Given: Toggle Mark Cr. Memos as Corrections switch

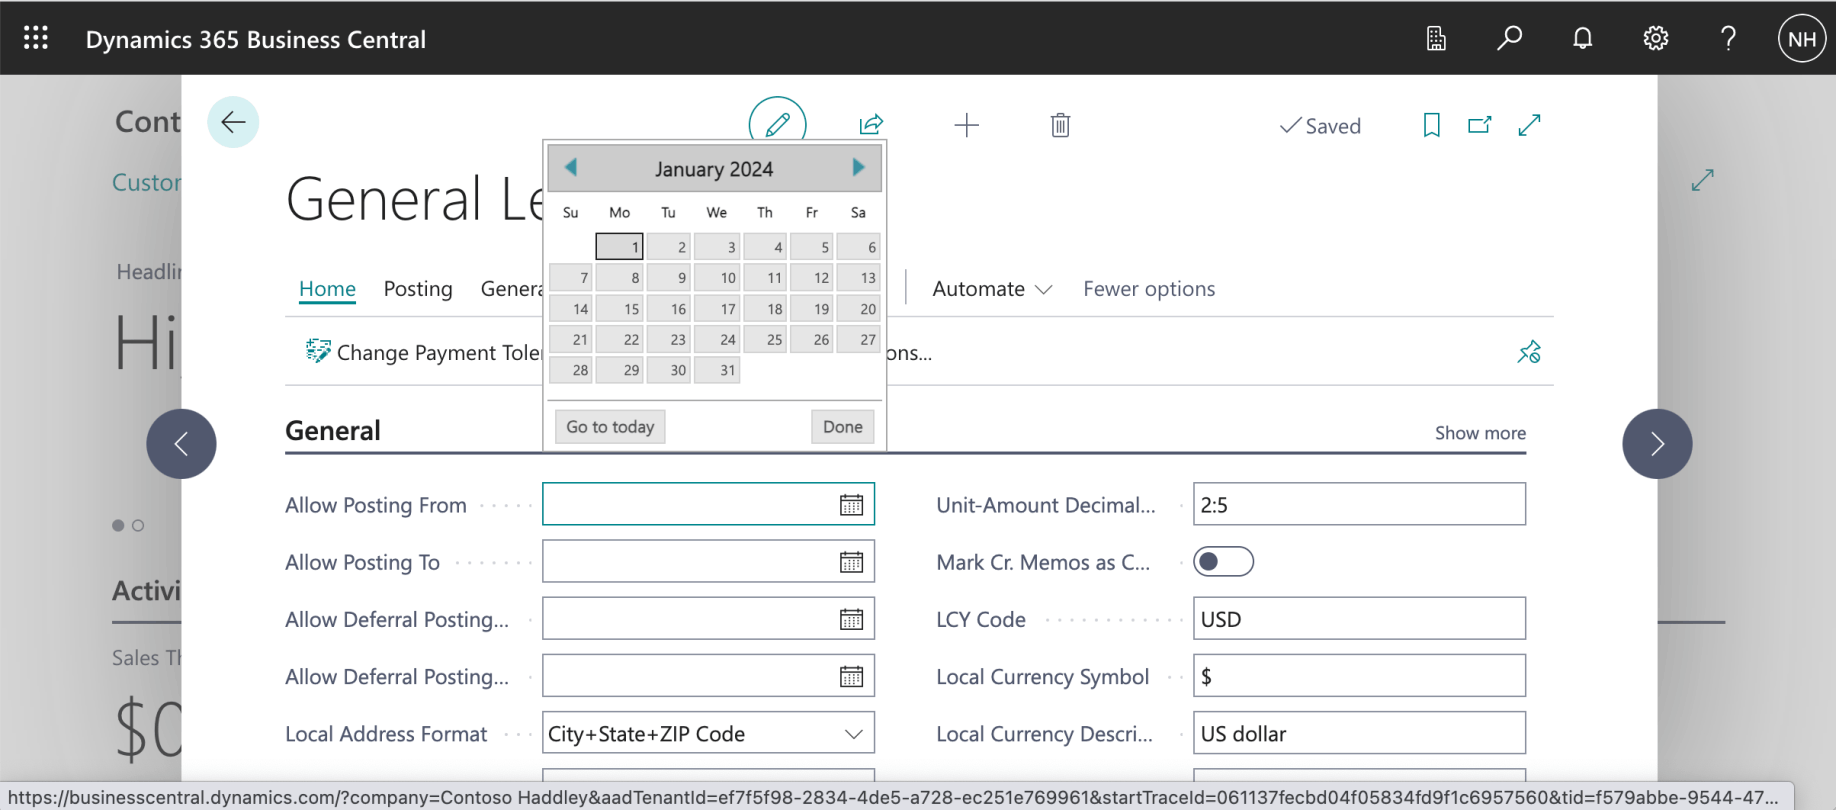Looking at the screenshot, I should tap(1222, 562).
